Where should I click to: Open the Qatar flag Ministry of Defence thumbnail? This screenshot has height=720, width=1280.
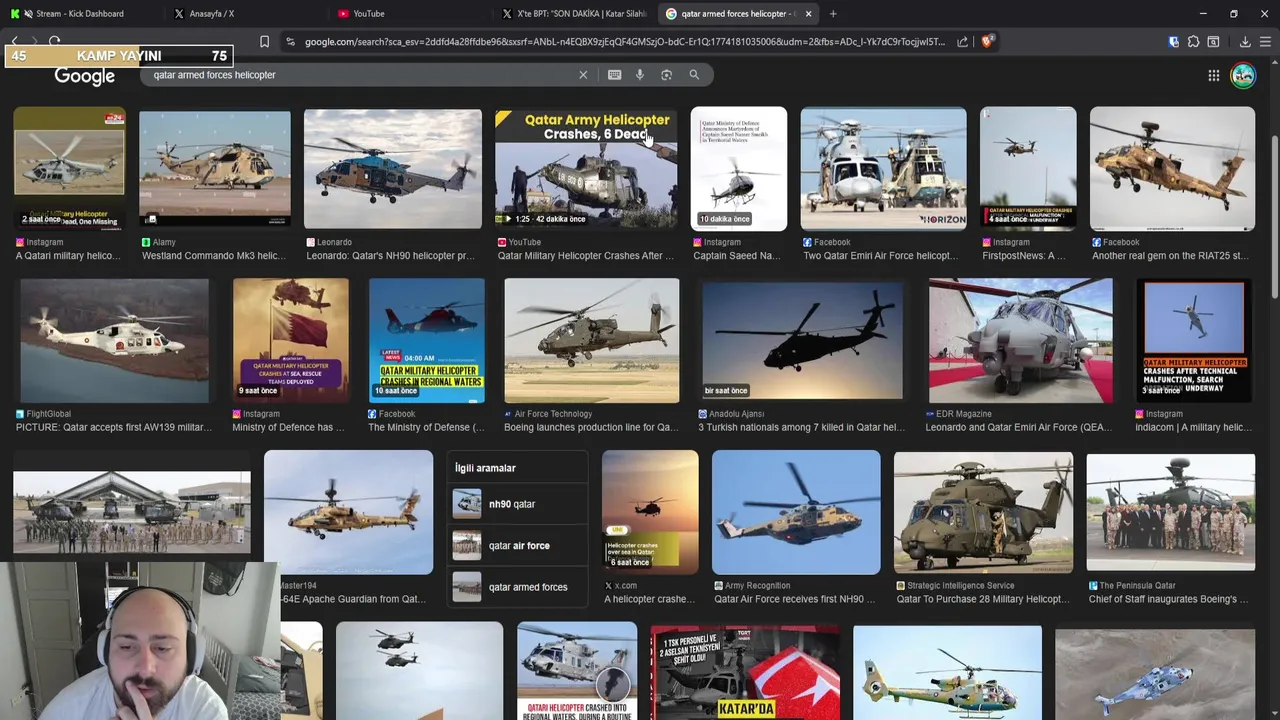pyautogui.click(x=290, y=340)
